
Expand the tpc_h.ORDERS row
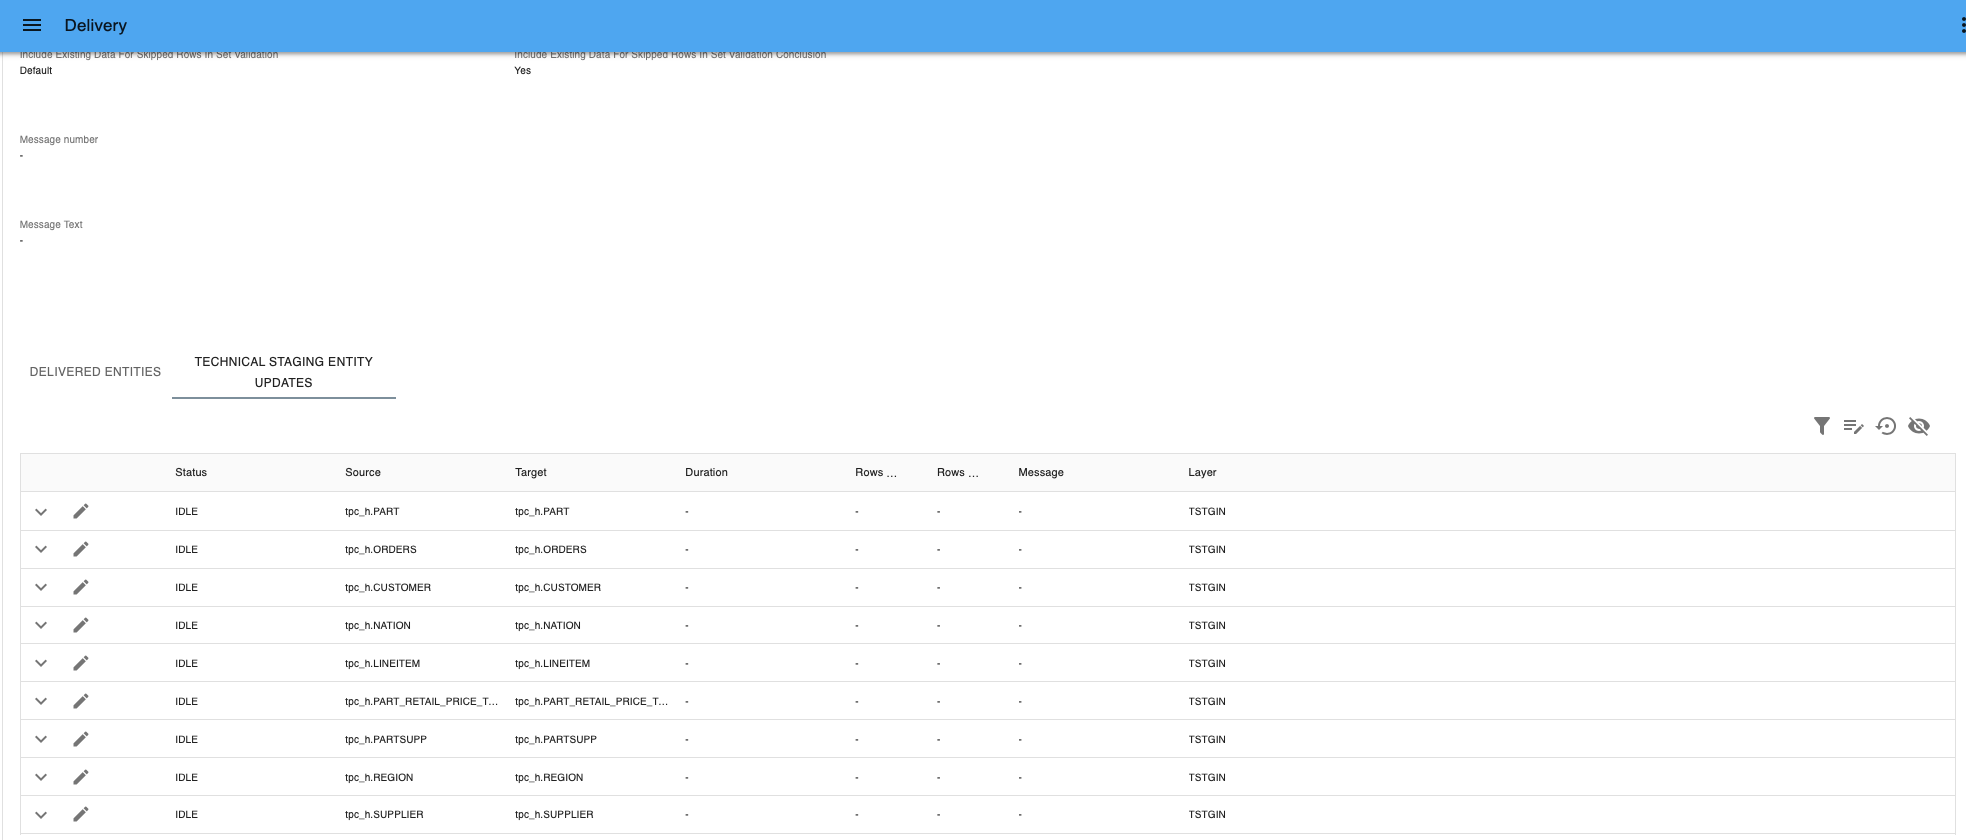(41, 549)
